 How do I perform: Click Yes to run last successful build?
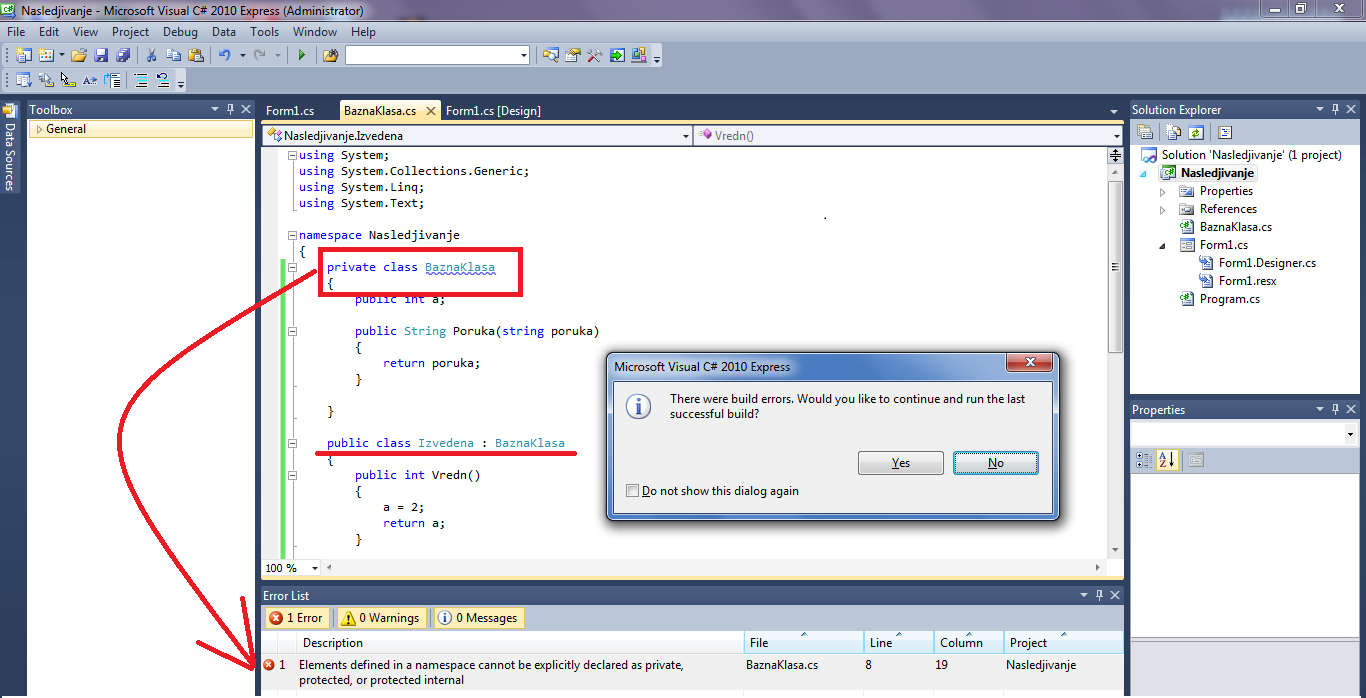click(x=901, y=463)
